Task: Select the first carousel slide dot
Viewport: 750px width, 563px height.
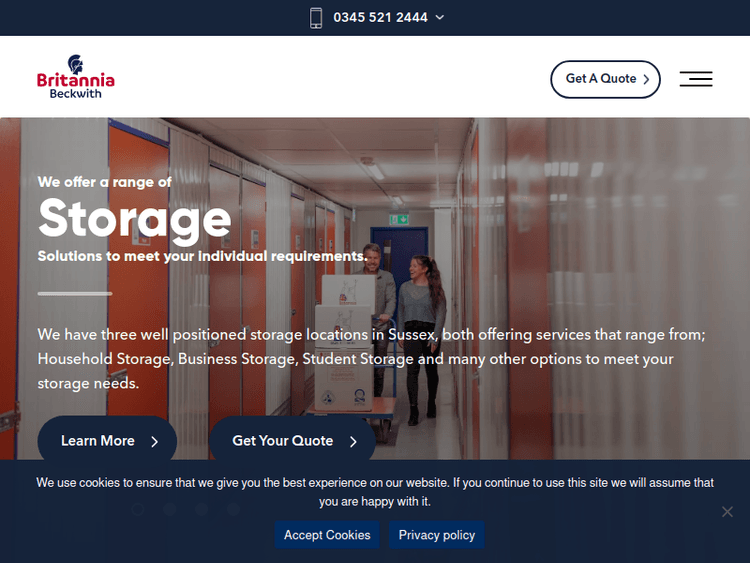Action: 138,509
